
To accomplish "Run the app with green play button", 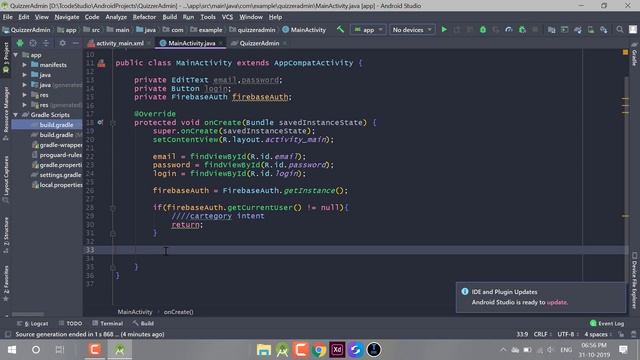I will (444, 30).
